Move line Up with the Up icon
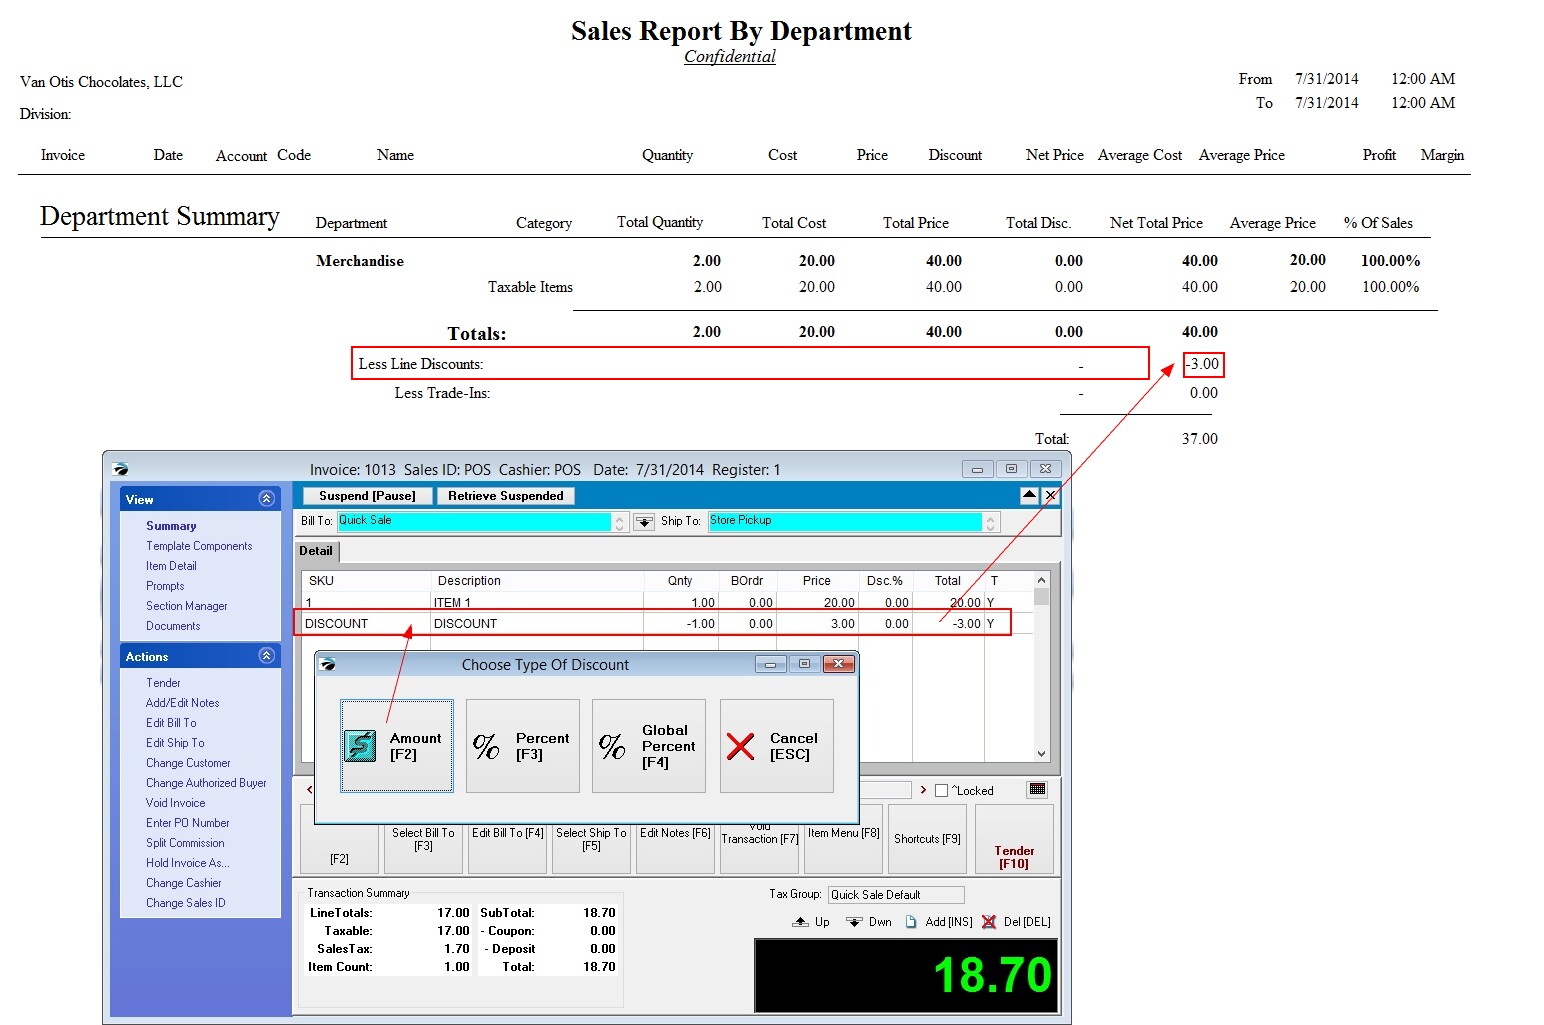Viewport: 1544px width, 1025px height. tap(801, 922)
